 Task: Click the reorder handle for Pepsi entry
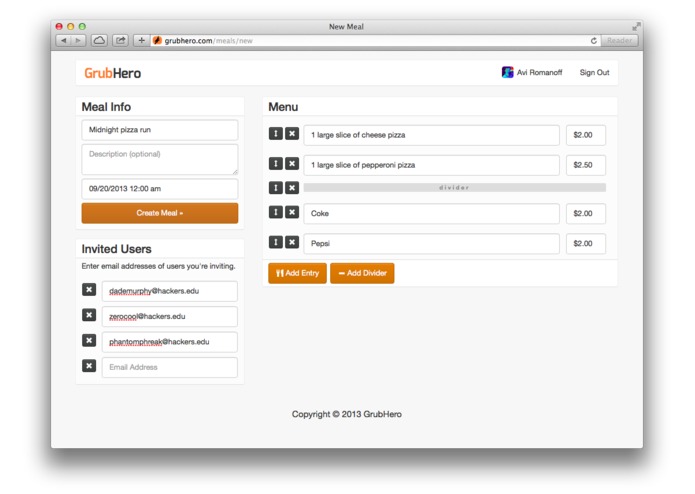coord(276,242)
